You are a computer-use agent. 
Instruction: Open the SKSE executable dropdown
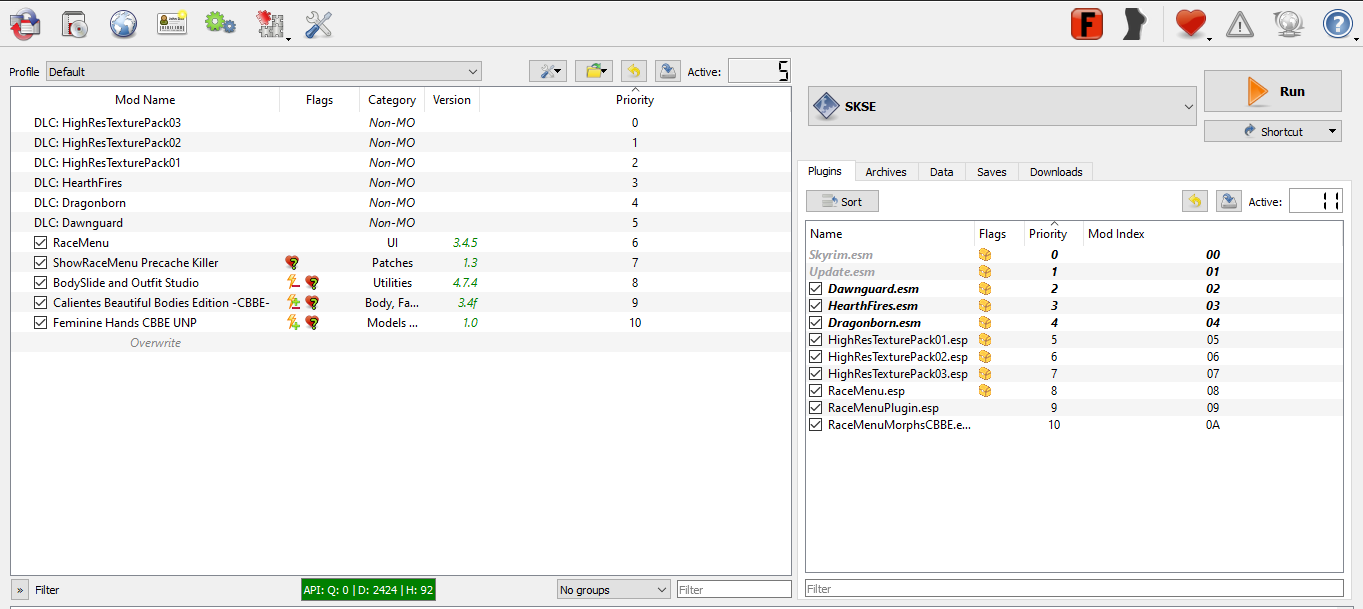pyautogui.click(x=1002, y=106)
